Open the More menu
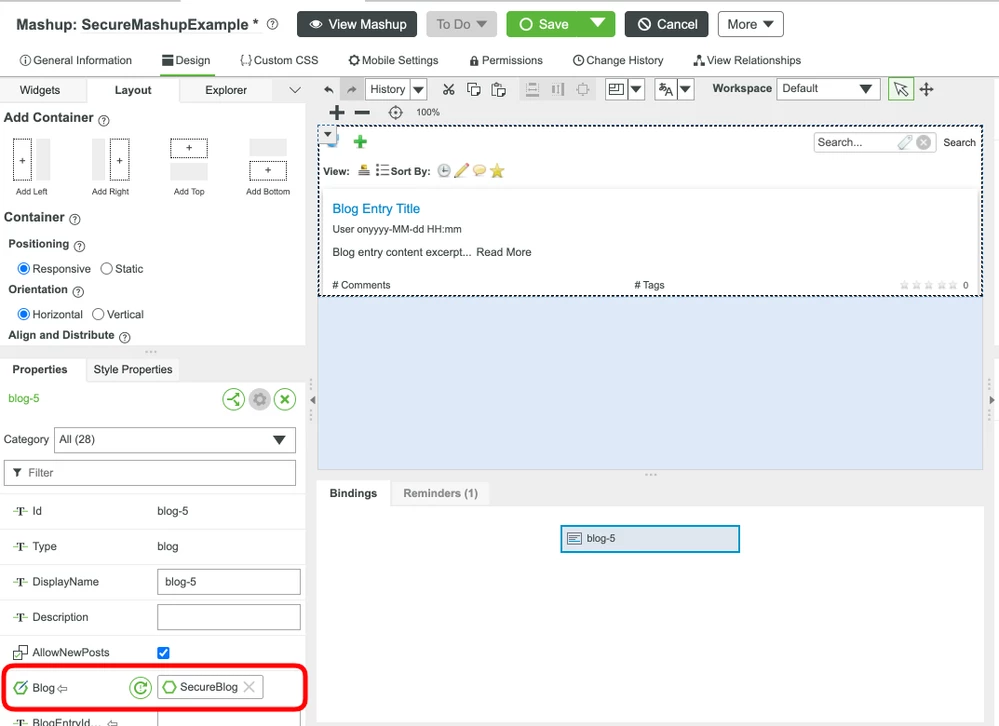This screenshot has height=726, width=999. click(x=751, y=24)
